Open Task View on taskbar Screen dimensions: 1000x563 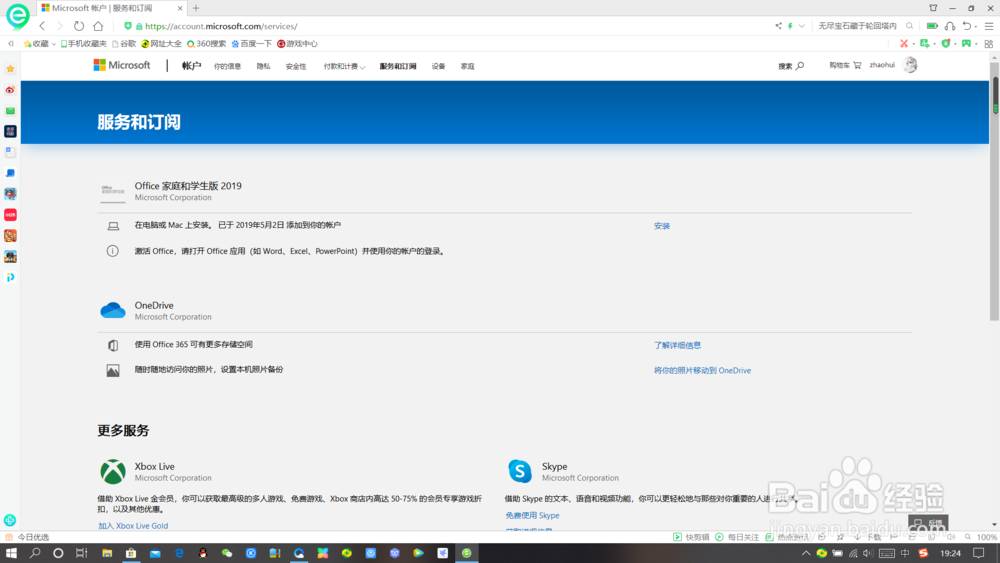pos(82,553)
